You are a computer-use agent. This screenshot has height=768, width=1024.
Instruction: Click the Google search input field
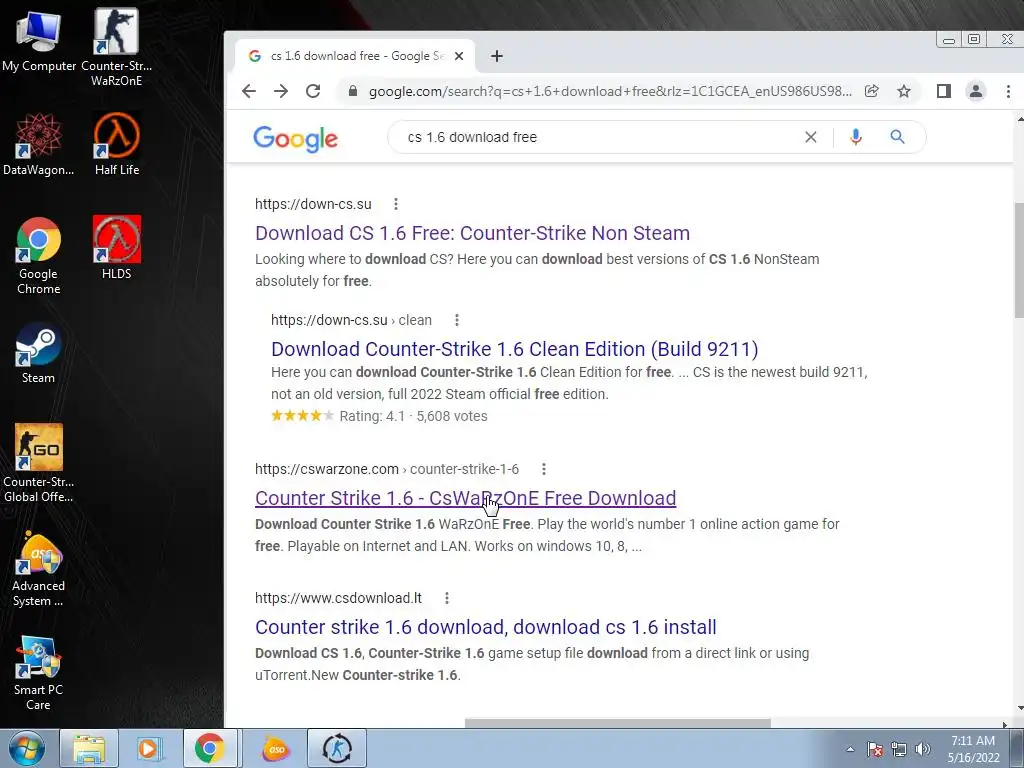[x=601, y=137]
